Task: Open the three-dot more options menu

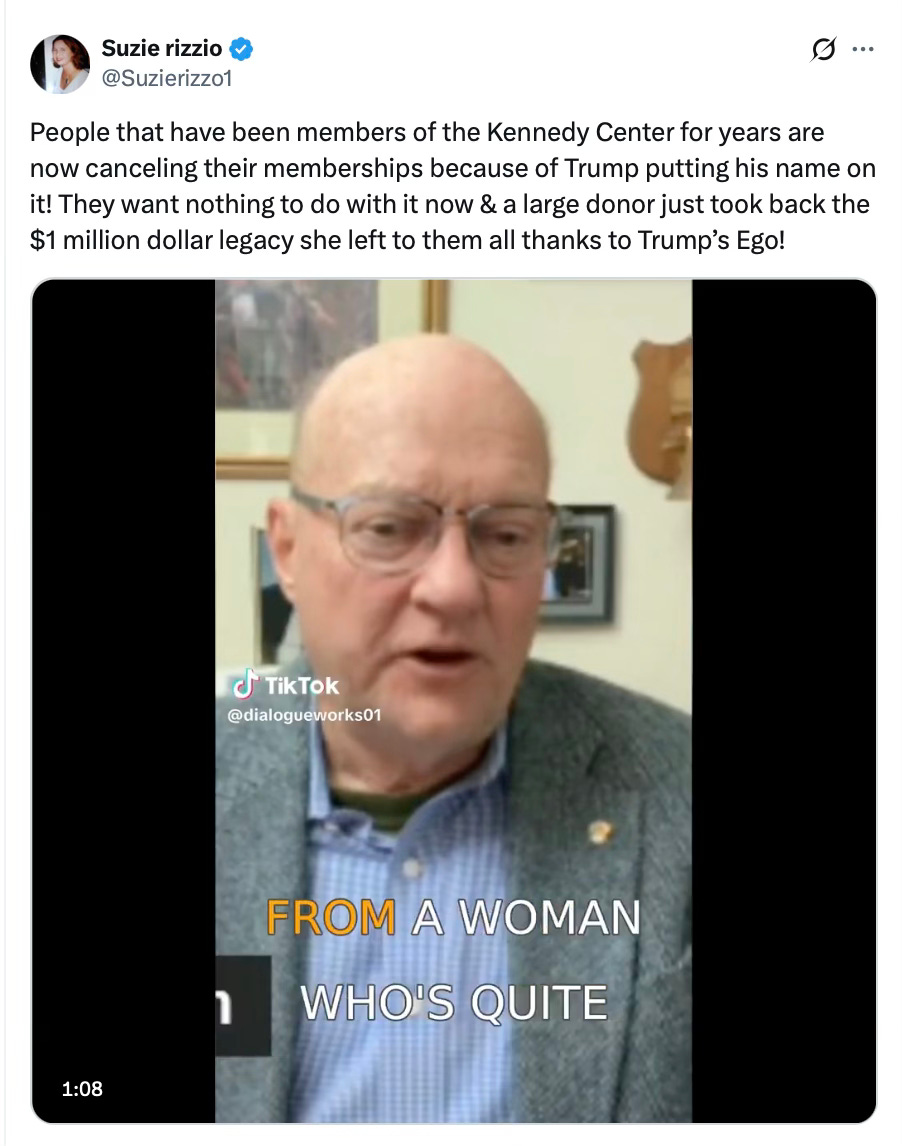Action: (x=863, y=50)
